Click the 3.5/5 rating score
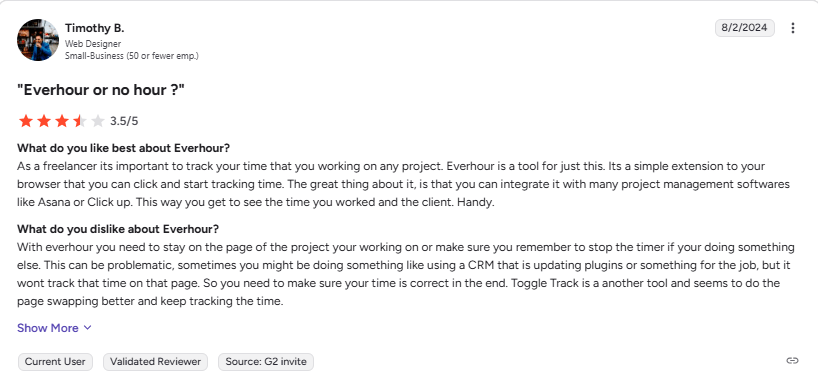This screenshot has height=381, width=818. (124, 122)
